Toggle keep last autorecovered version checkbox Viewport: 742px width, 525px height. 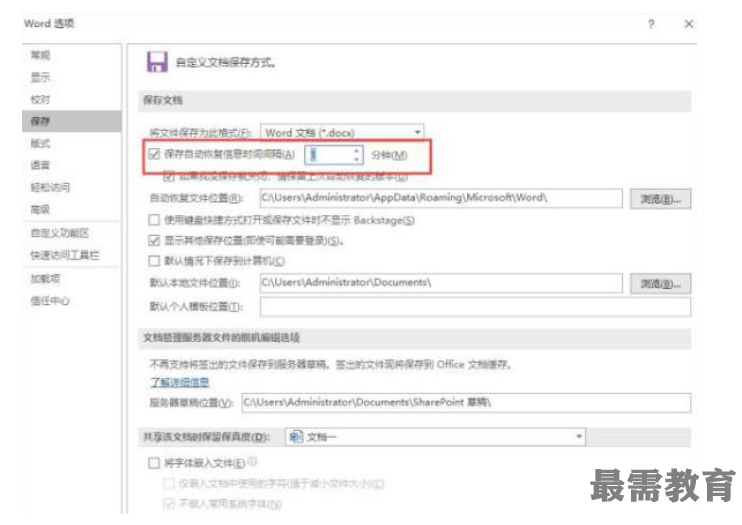pos(168,177)
